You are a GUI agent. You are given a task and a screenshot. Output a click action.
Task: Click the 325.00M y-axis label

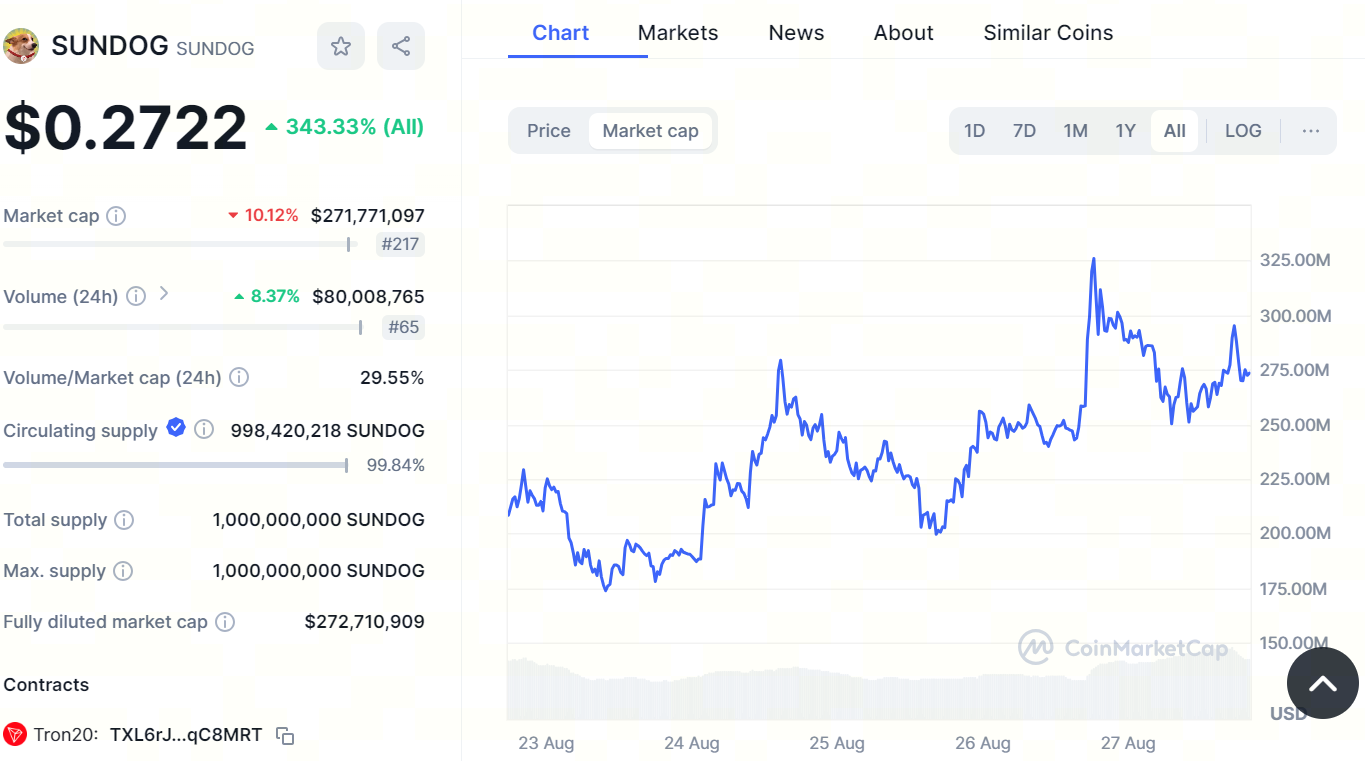point(1295,261)
